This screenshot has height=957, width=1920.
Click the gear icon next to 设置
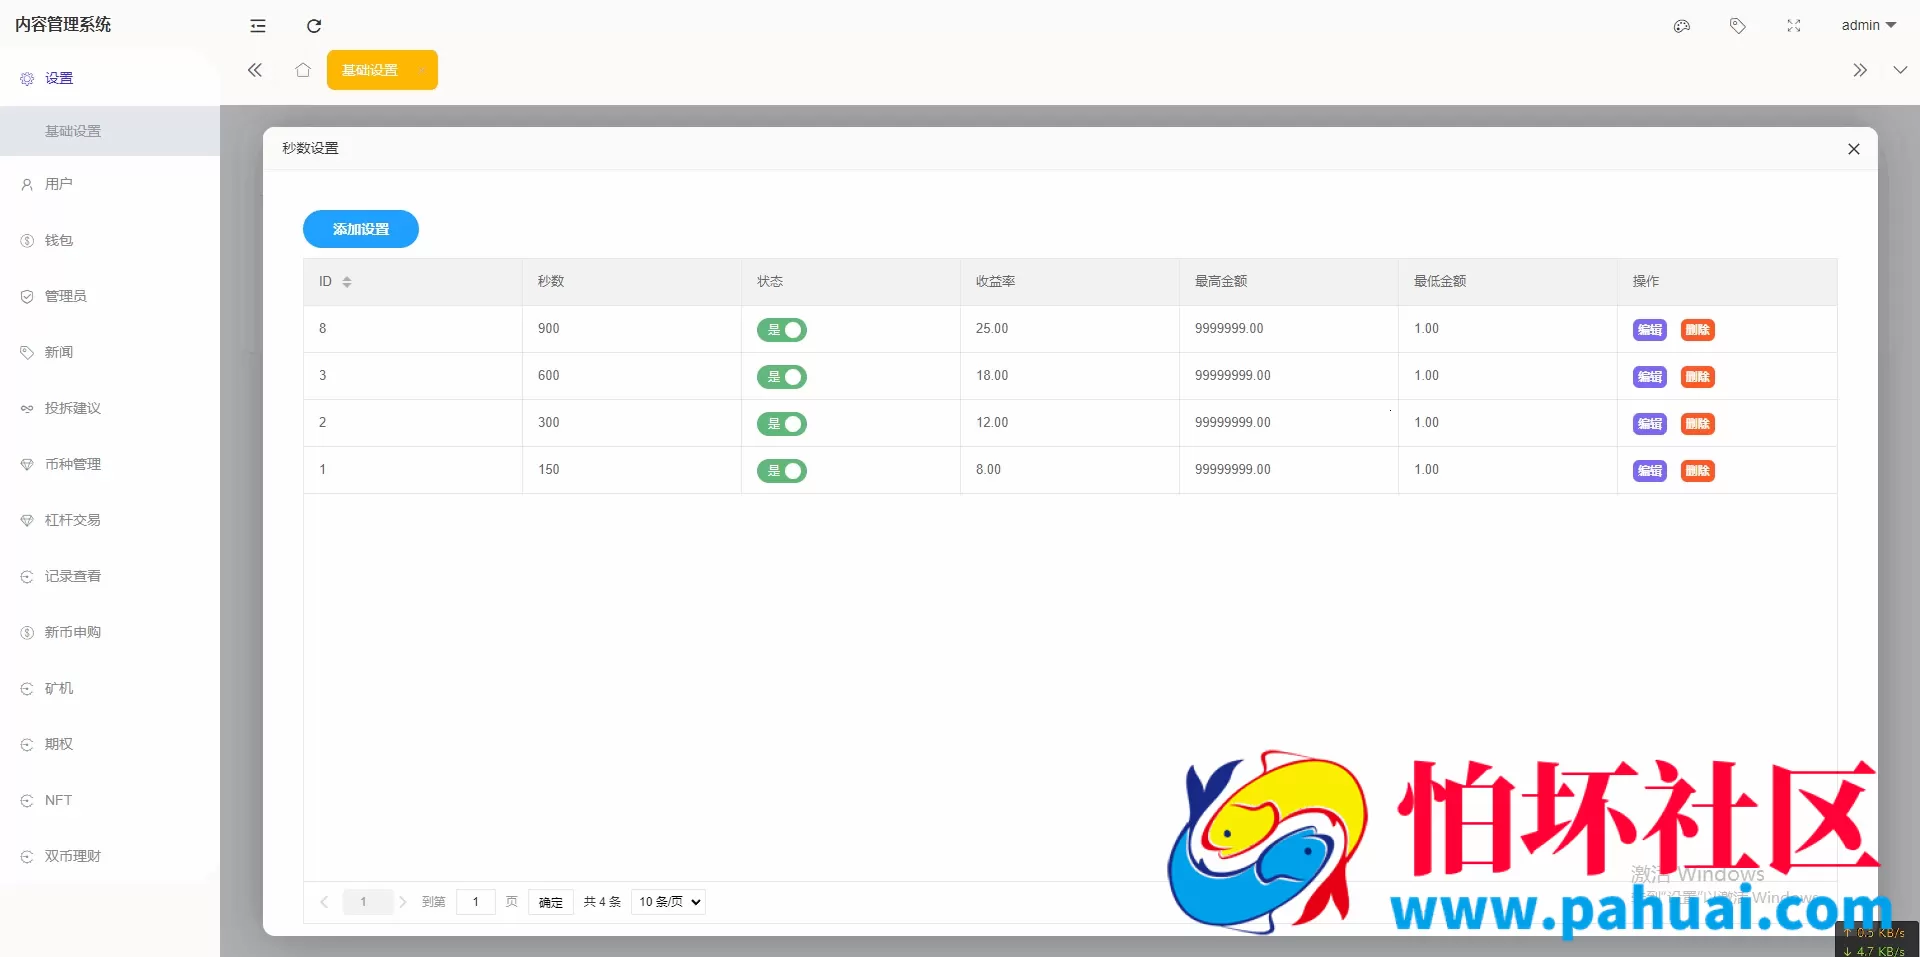click(x=27, y=79)
